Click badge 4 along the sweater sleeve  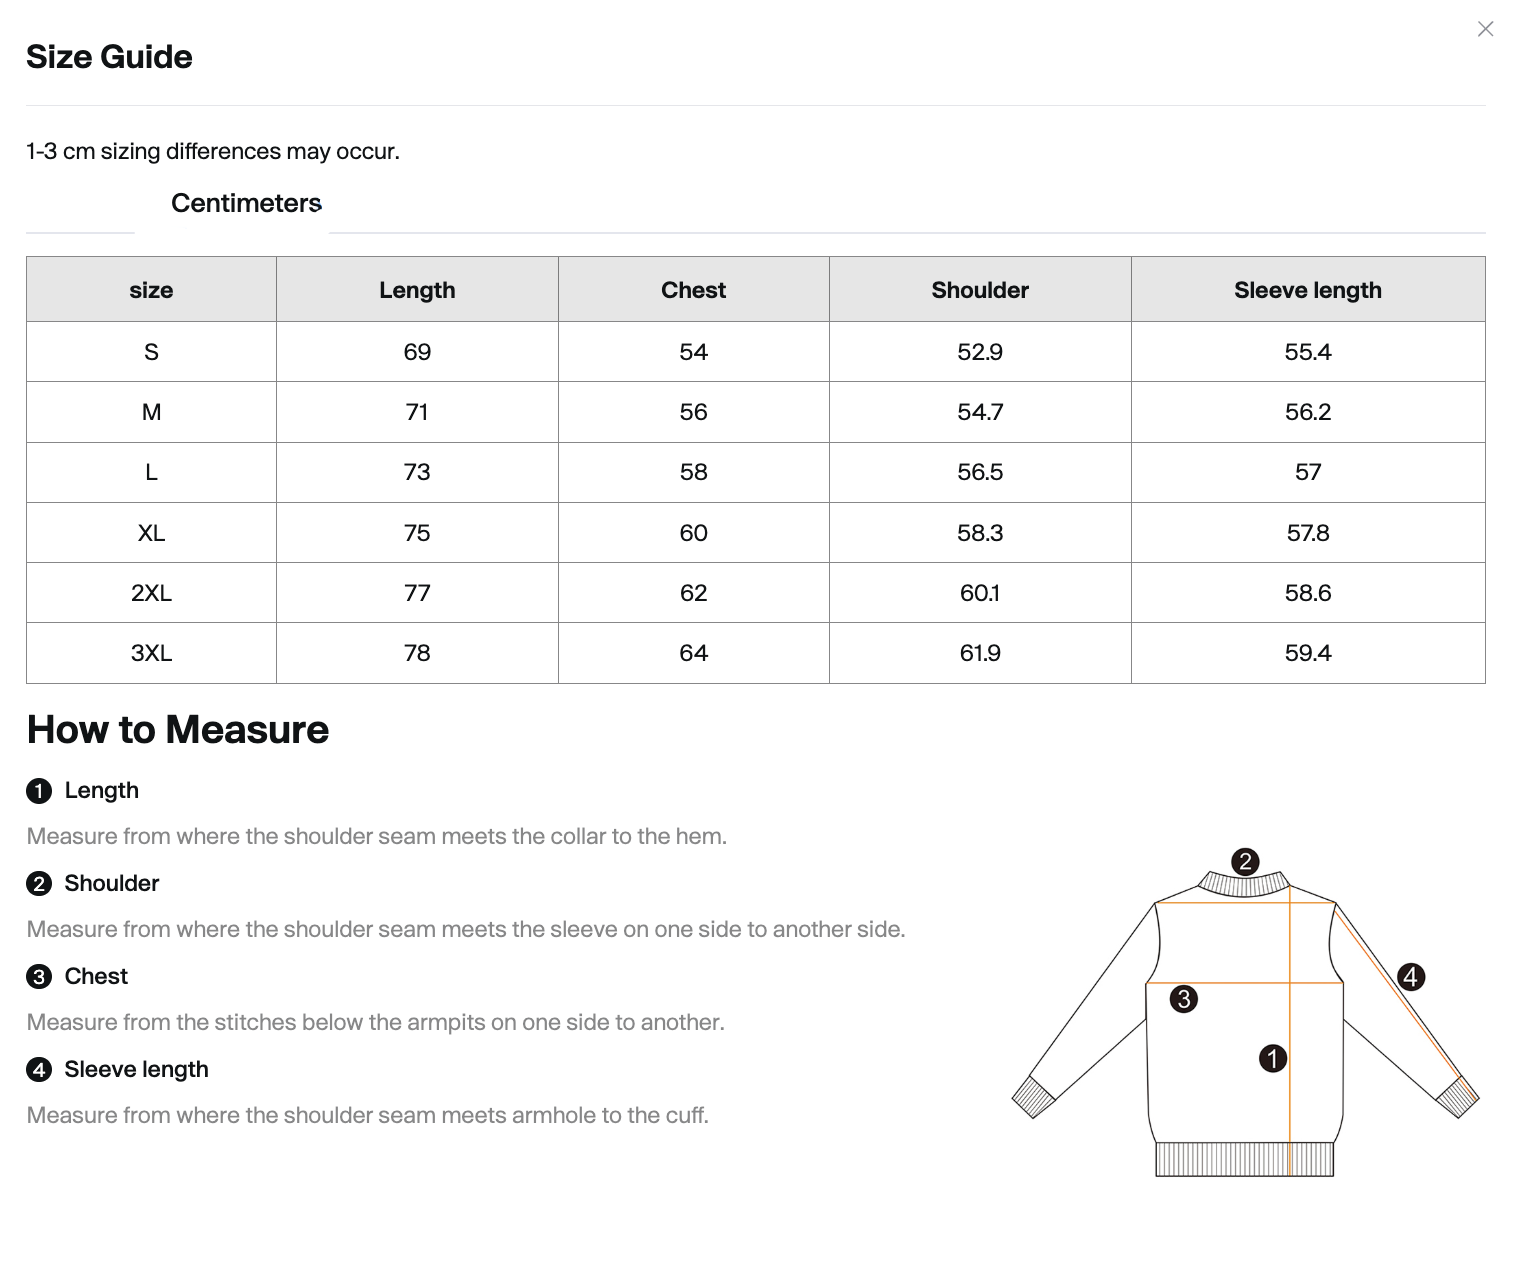pyautogui.click(x=1412, y=978)
